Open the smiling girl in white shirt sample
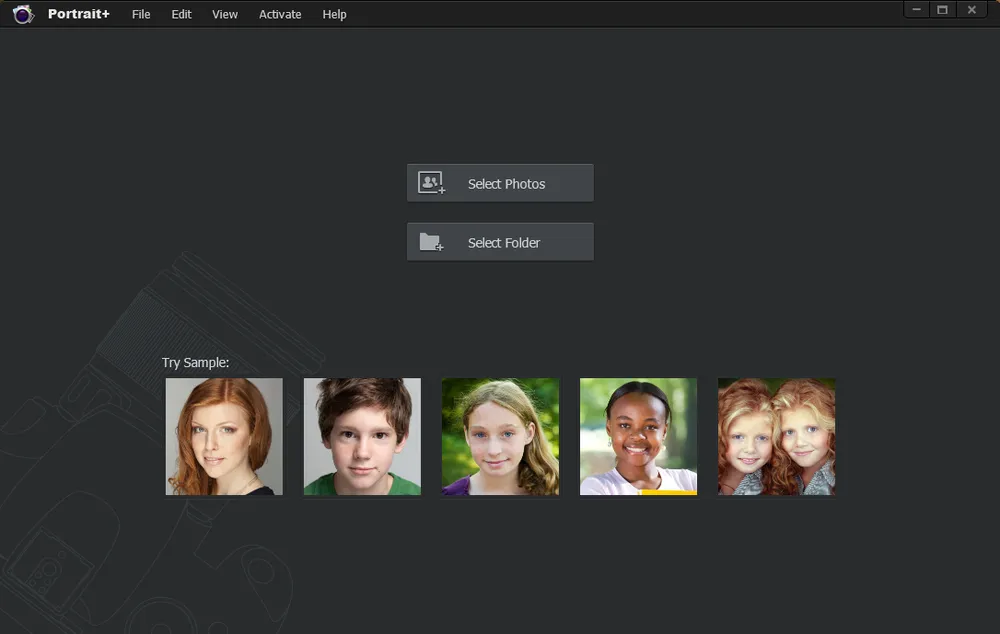Viewport: 1000px width, 634px height. pyautogui.click(x=638, y=436)
